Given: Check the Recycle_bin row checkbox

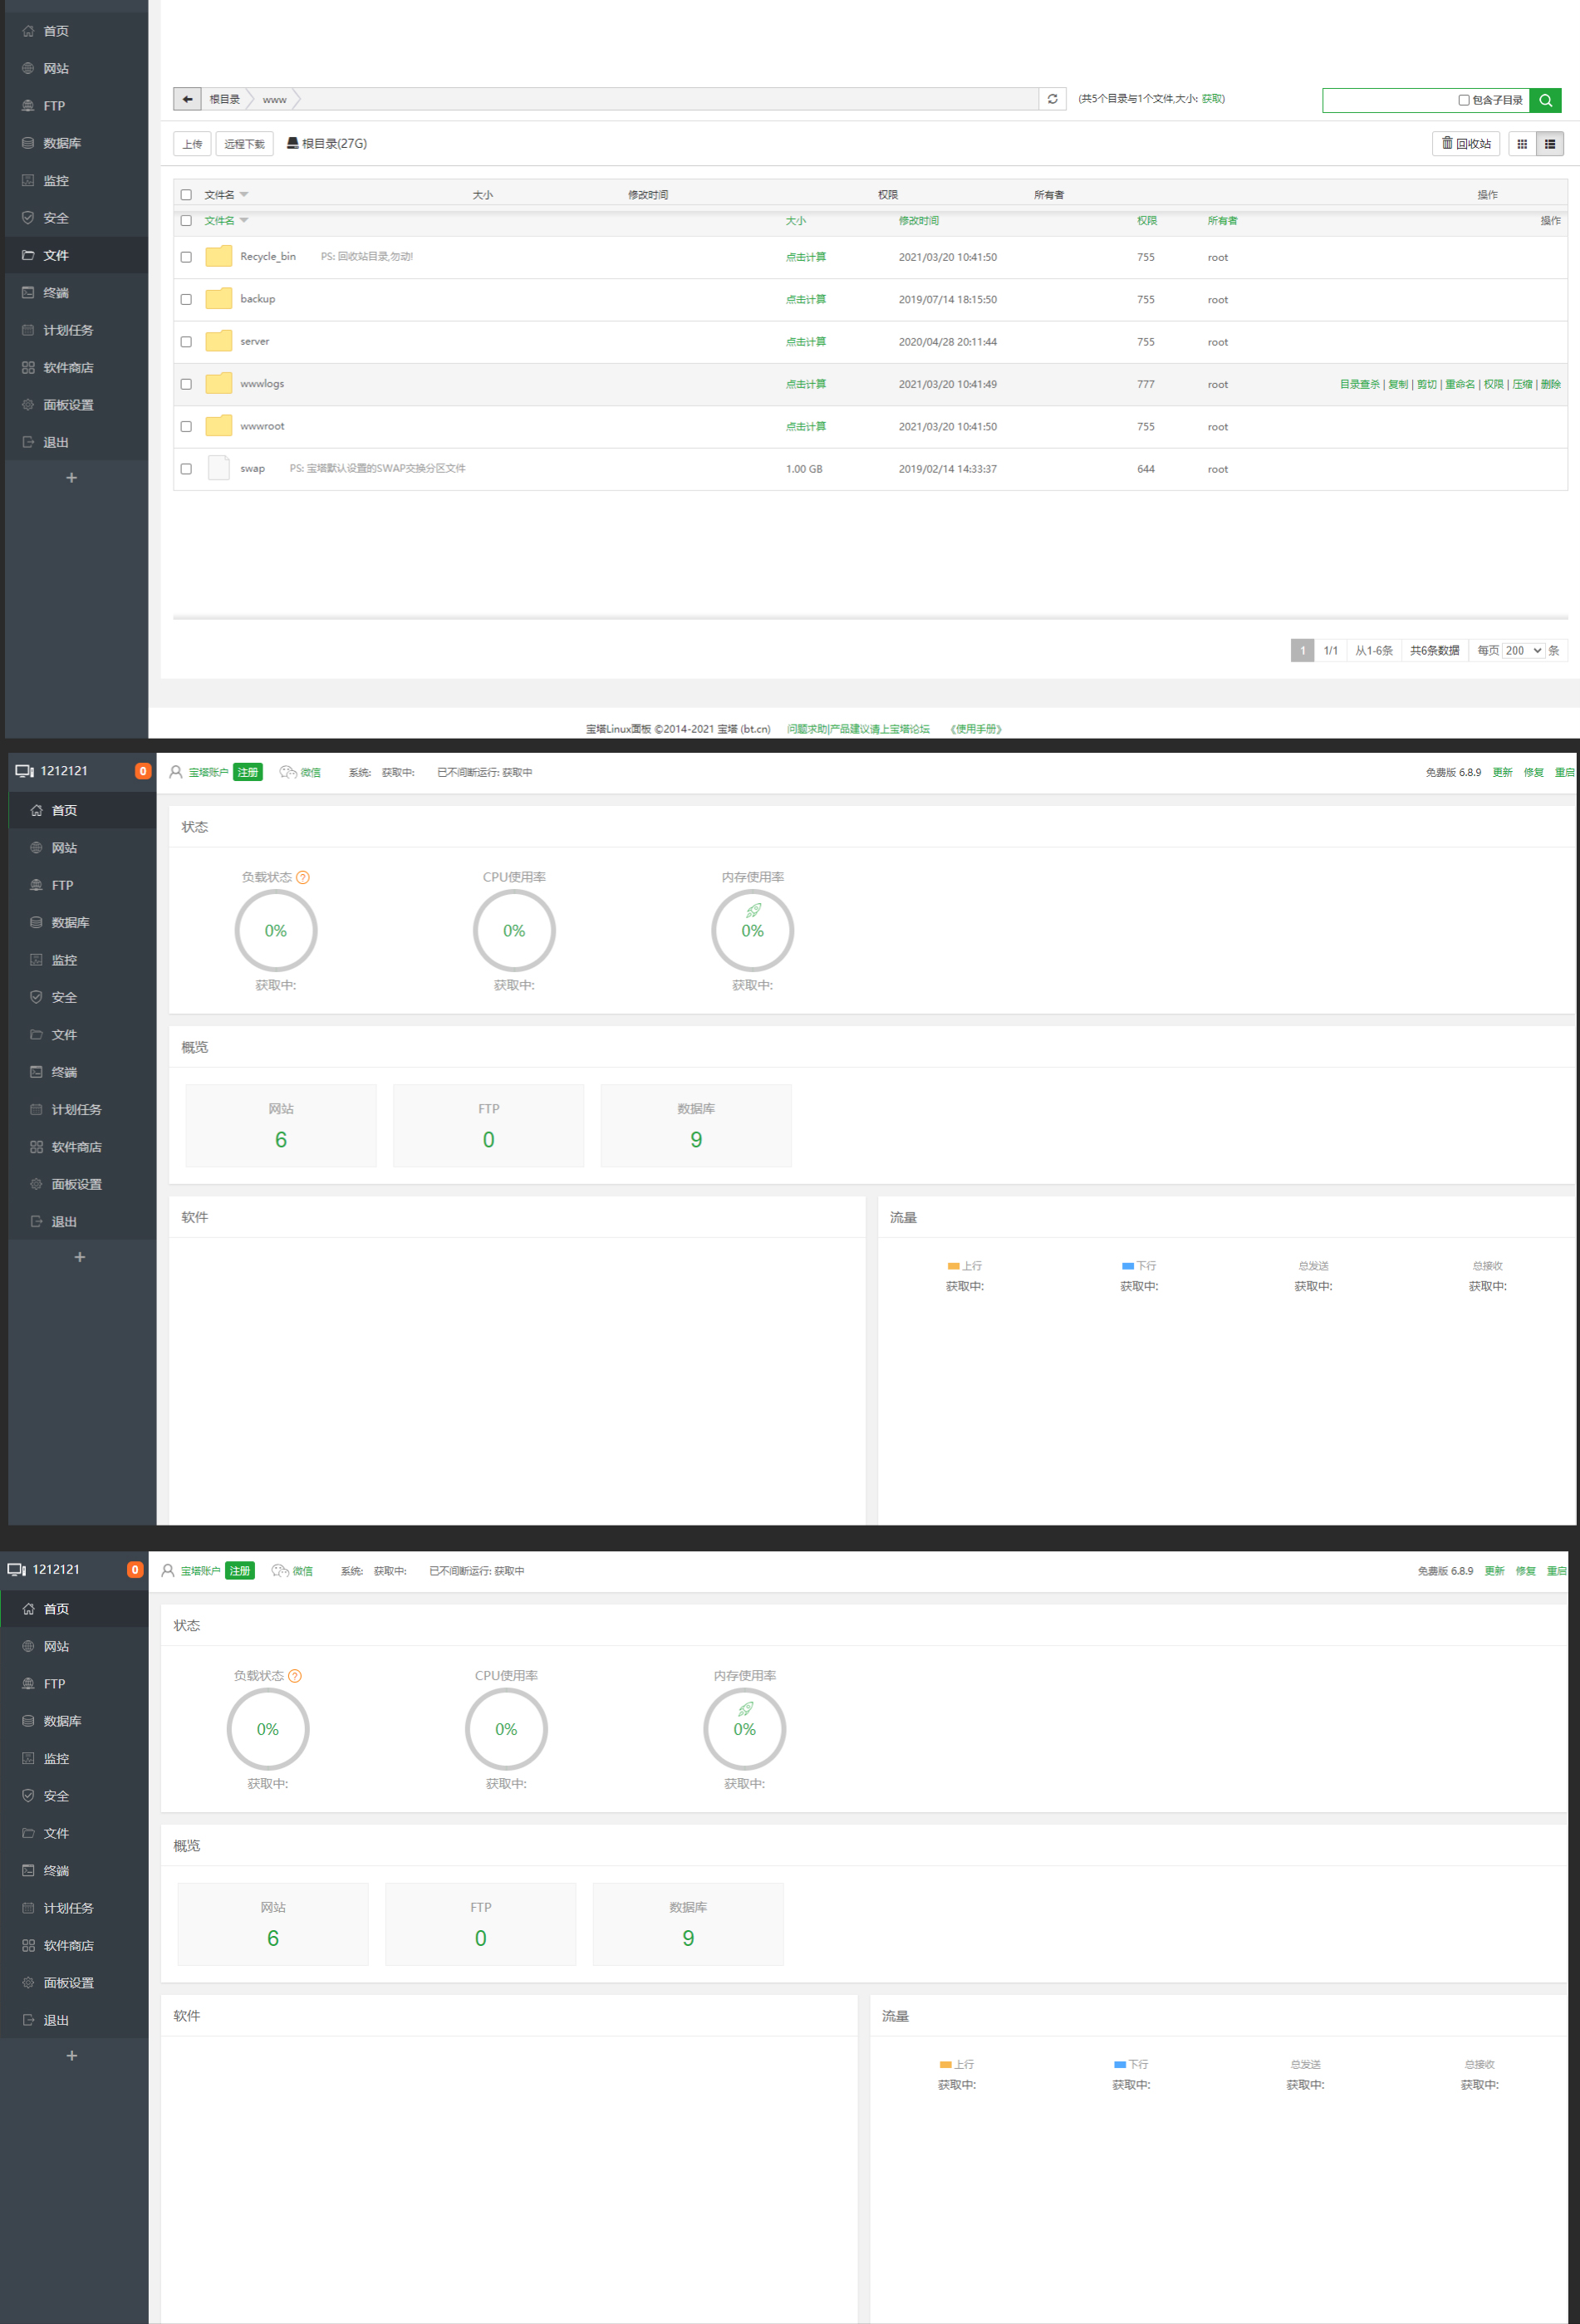Looking at the screenshot, I should pyautogui.click(x=186, y=257).
